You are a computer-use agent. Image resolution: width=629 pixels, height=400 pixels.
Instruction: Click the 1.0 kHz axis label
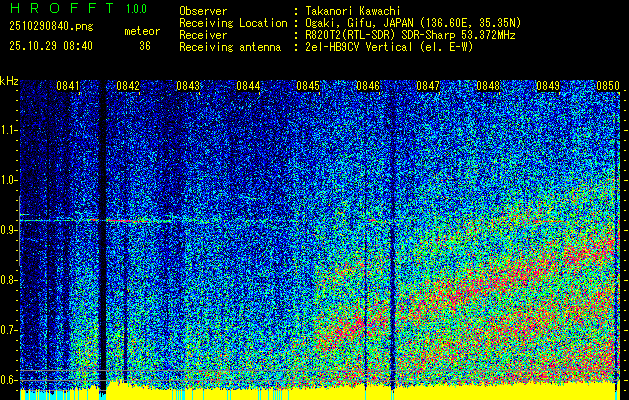pos(7,180)
